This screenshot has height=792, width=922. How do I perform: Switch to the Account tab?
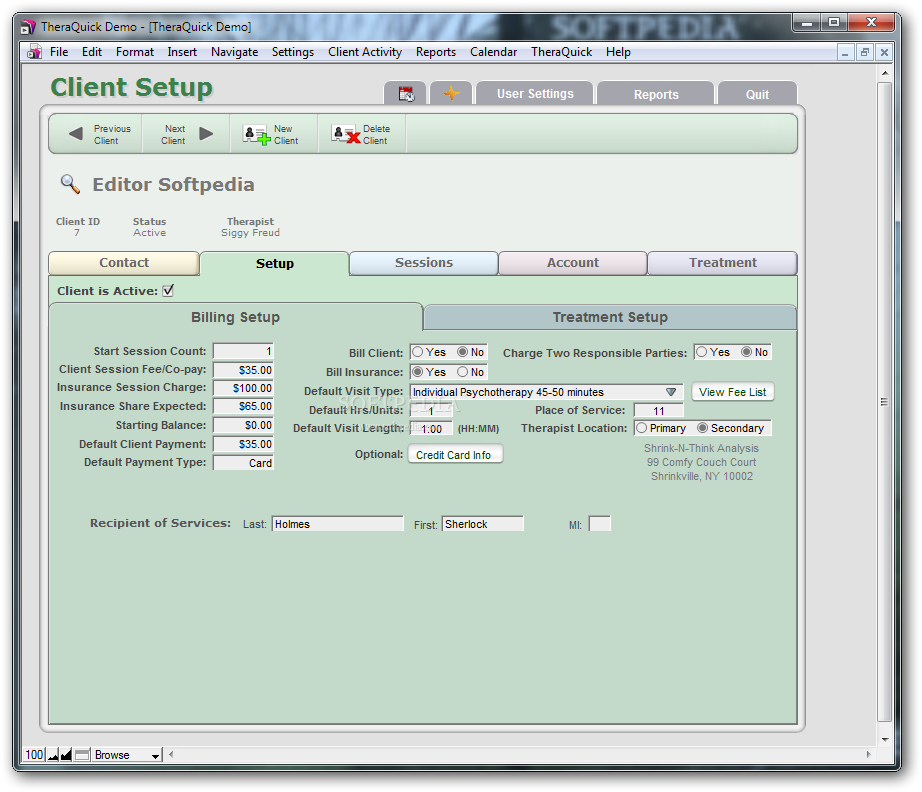(x=573, y=263)
